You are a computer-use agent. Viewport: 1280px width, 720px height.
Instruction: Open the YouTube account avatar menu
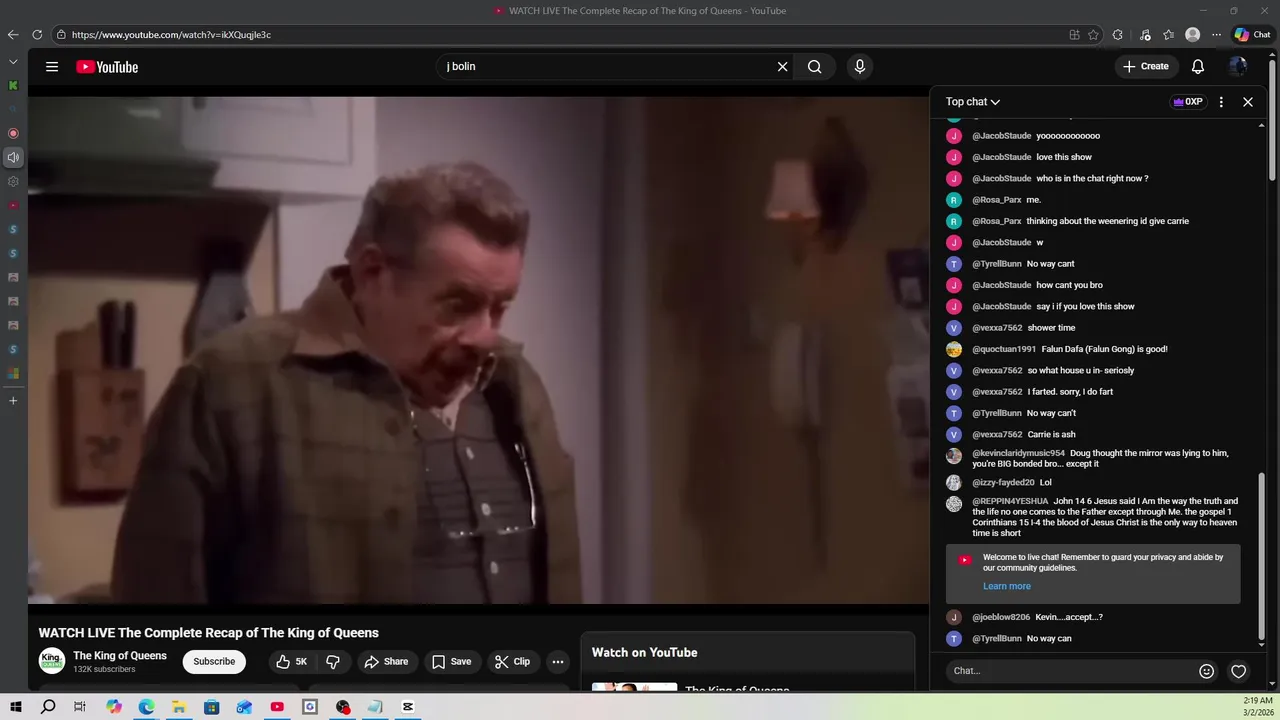click(x=1238, y=67)
